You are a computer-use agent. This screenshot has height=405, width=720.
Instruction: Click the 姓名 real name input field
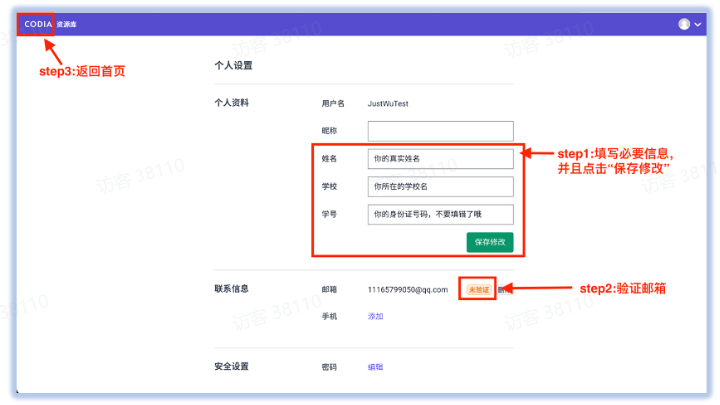[440, 159]
